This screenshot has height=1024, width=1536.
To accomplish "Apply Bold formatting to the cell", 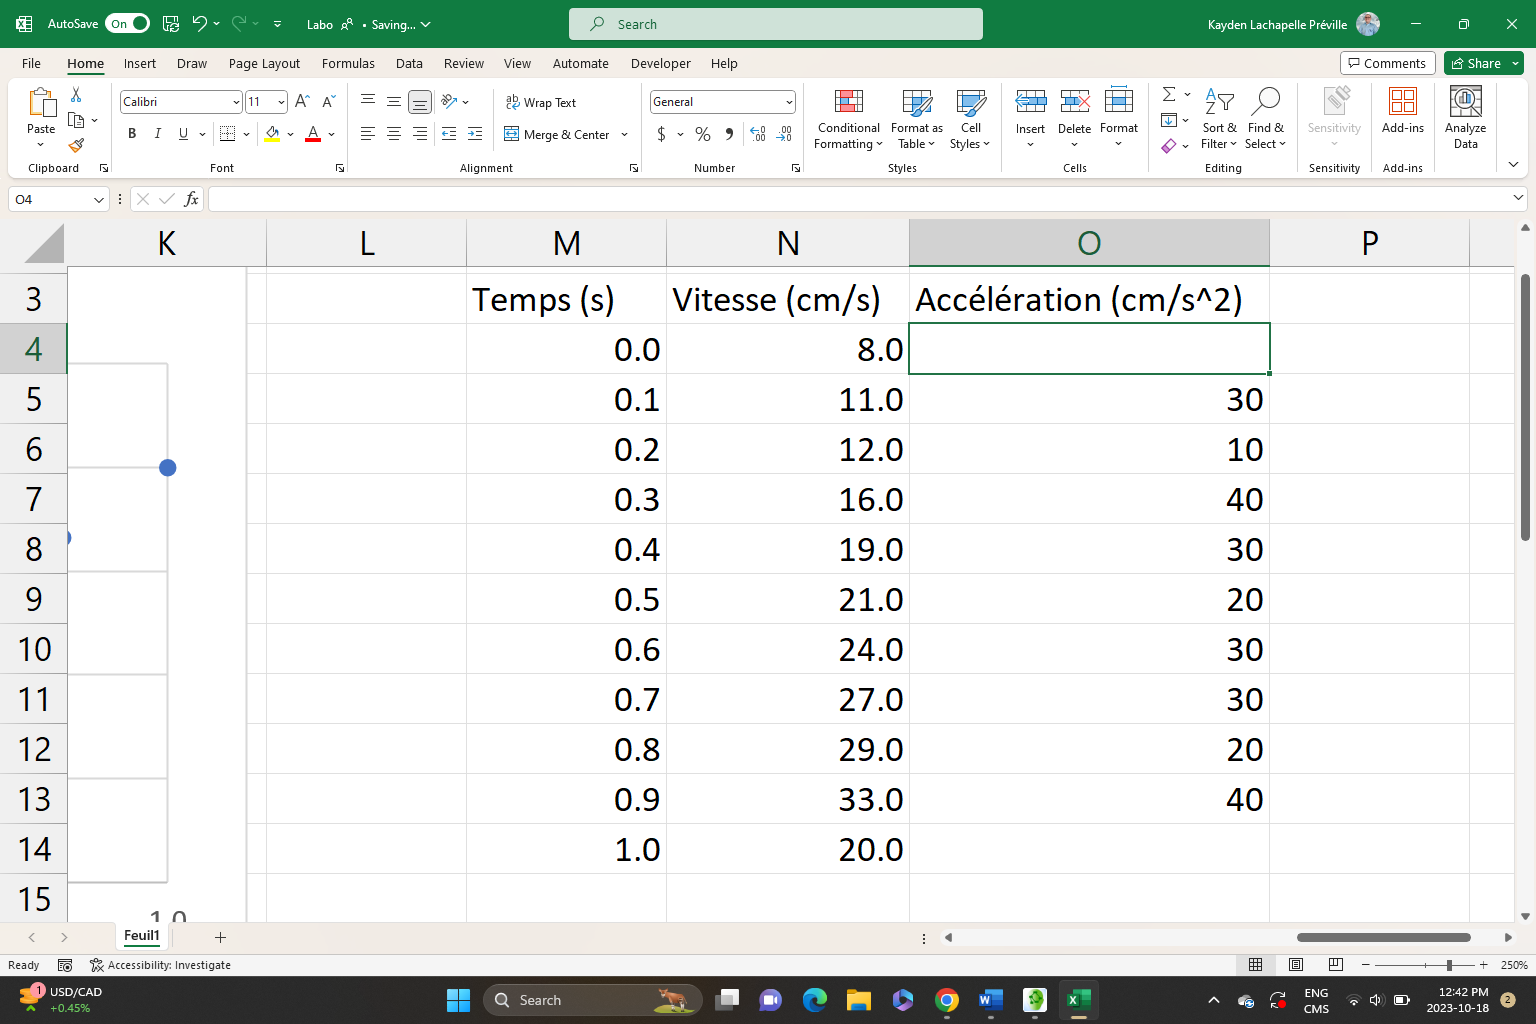I will 132,134.
